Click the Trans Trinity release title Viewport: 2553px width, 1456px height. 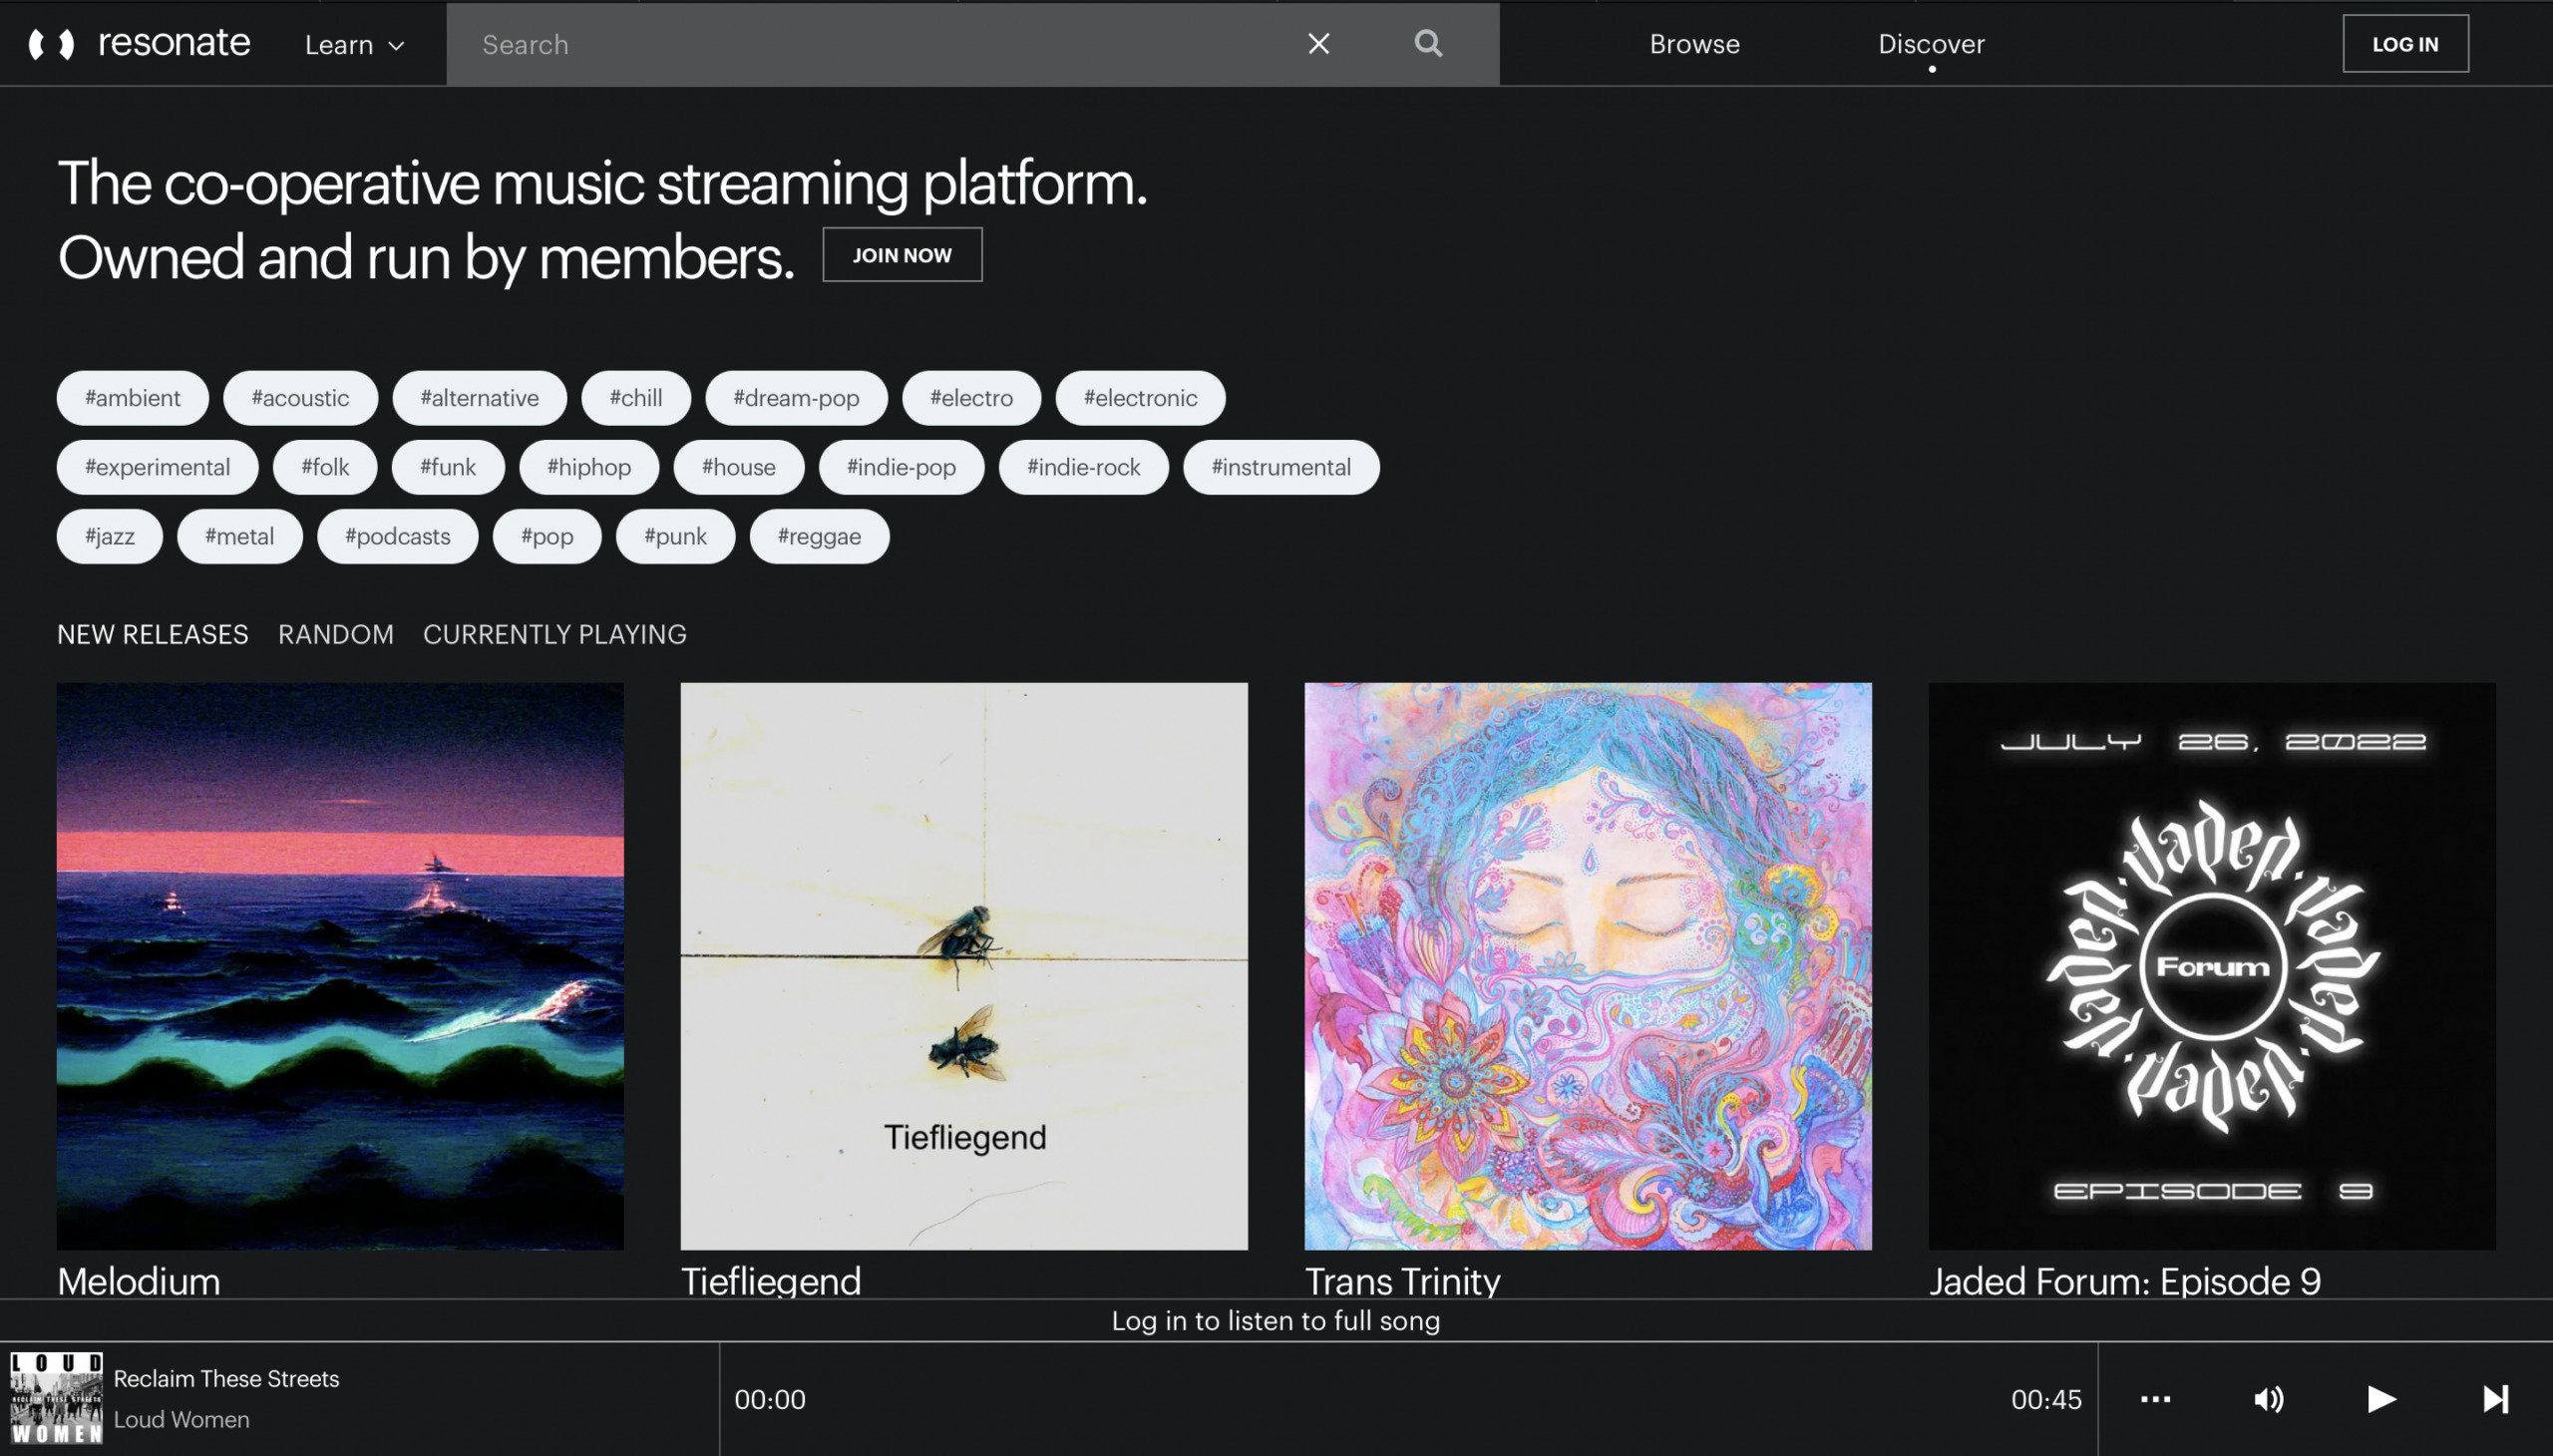pyautogui.click(x=1403, y=1281)
